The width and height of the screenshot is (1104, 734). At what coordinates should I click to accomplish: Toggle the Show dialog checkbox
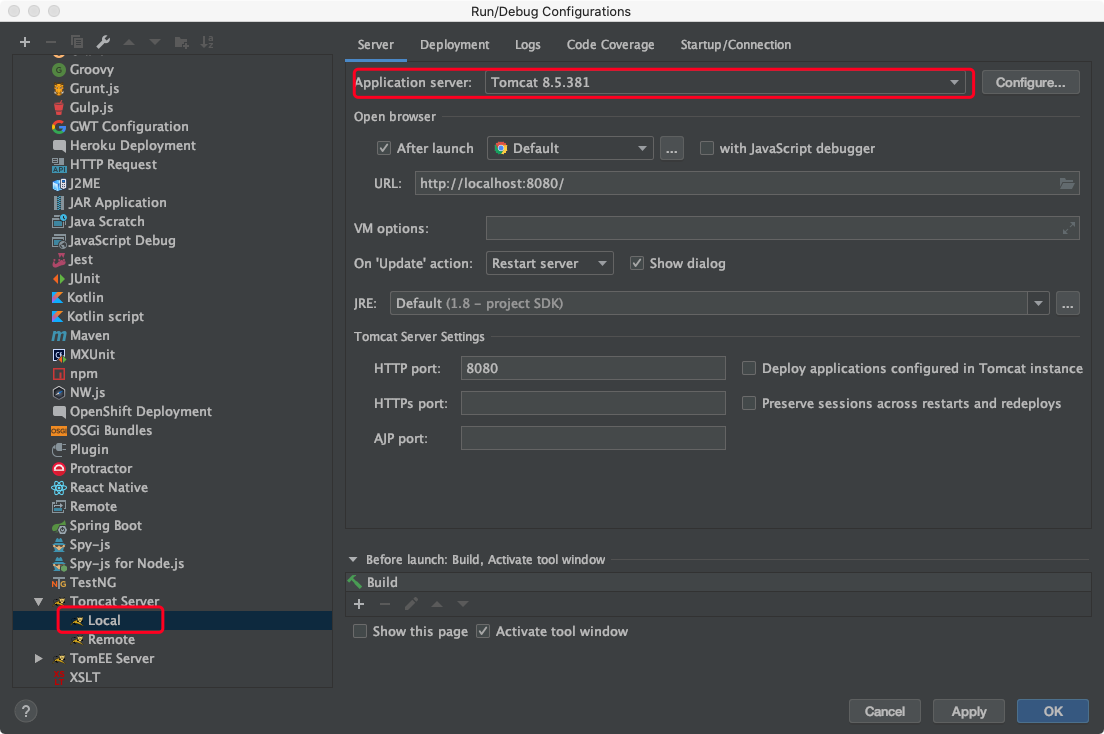coord(636,263)
